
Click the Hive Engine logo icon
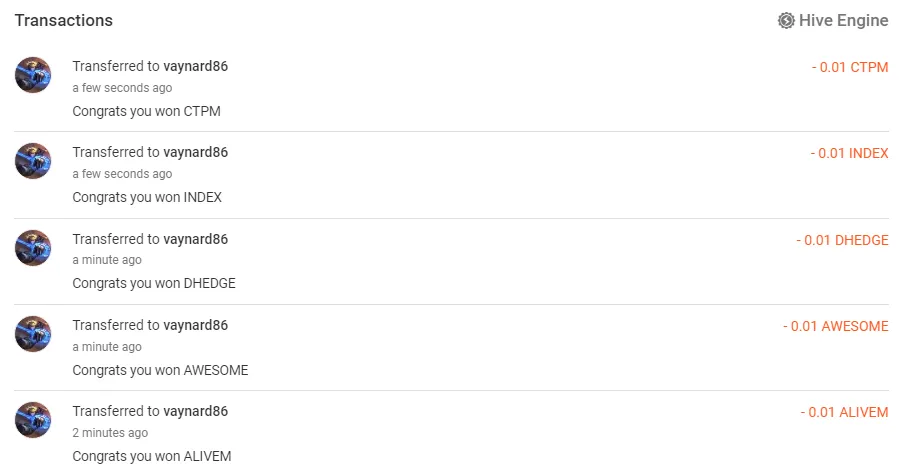point(786,20)
